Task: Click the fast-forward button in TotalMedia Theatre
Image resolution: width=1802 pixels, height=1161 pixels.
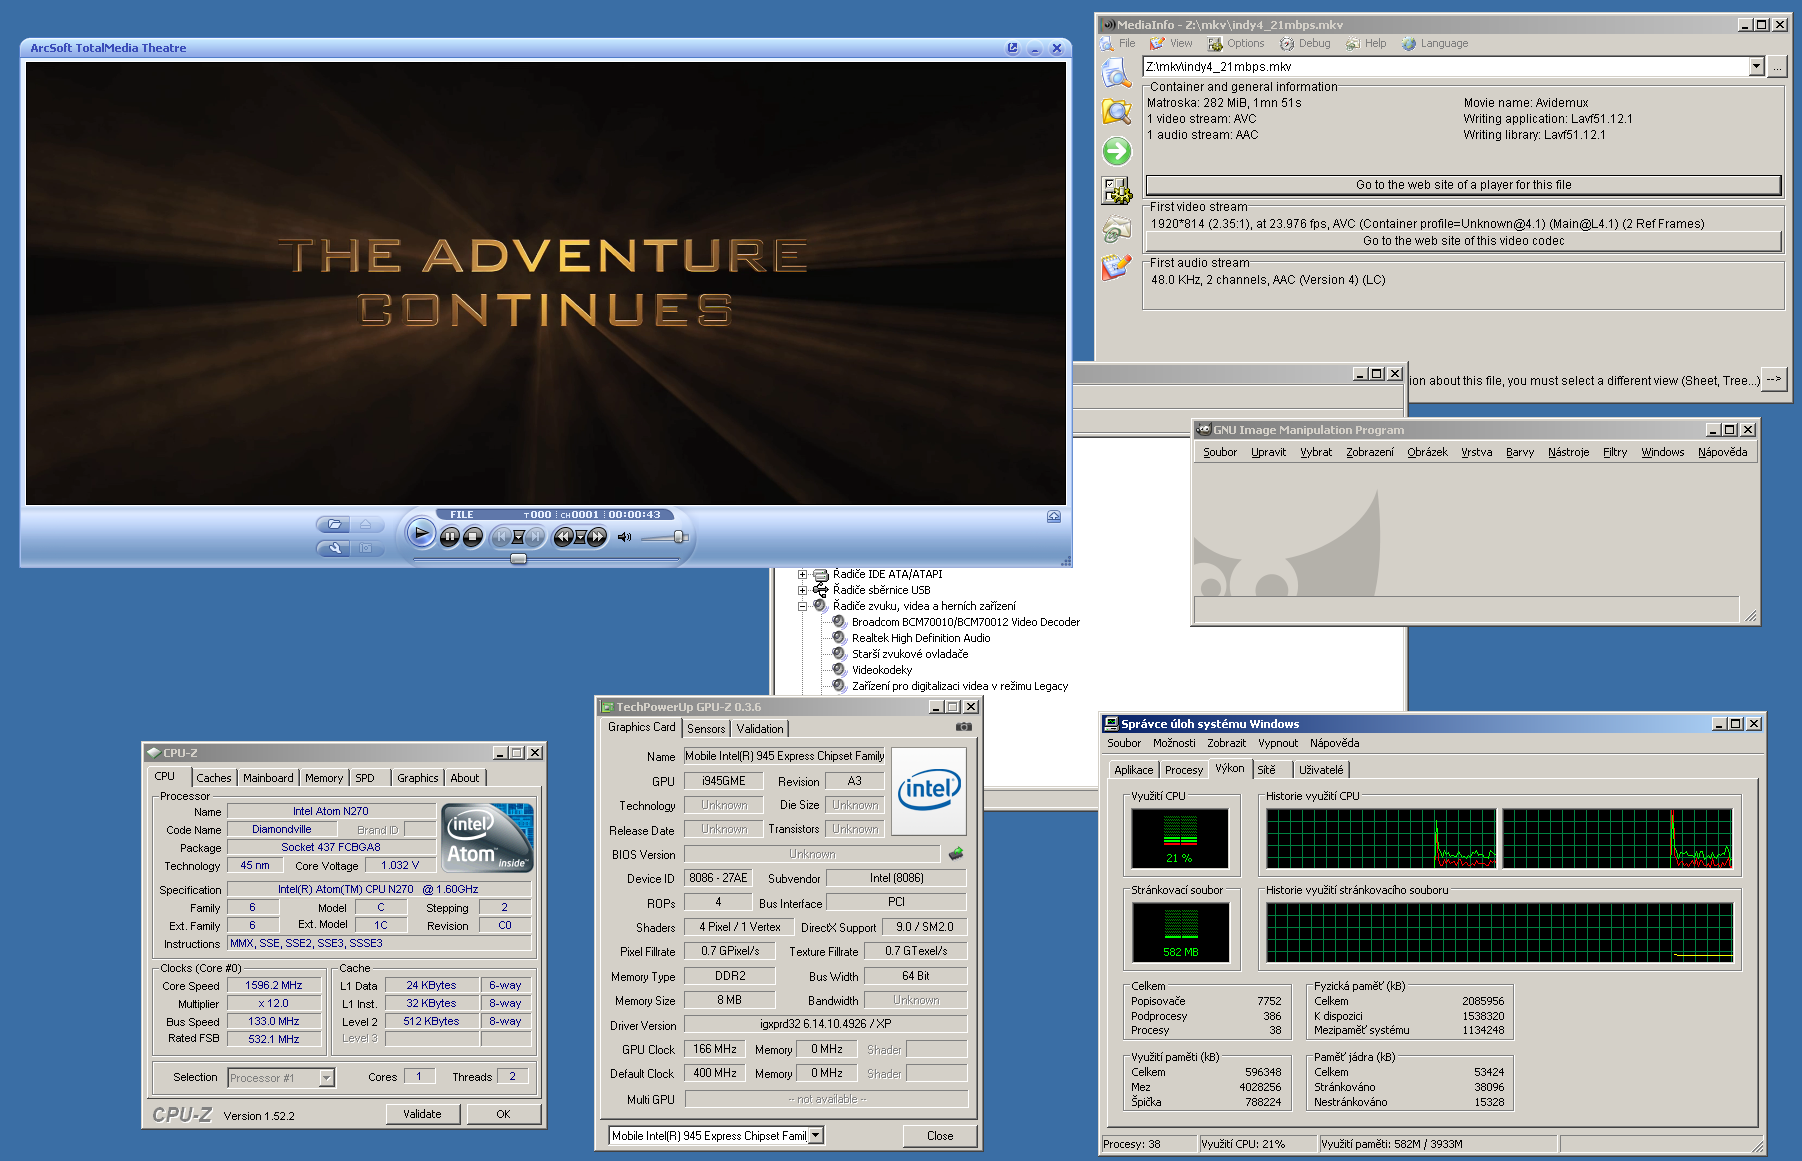Action: point(597,537)
